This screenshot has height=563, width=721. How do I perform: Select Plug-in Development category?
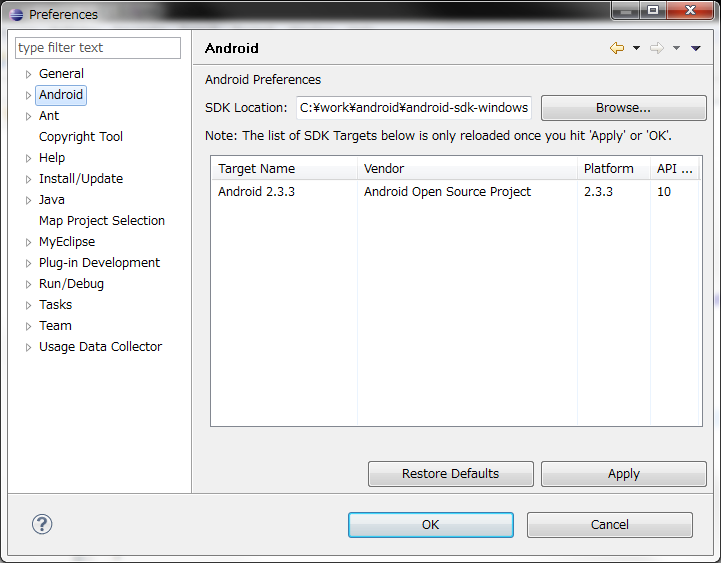(99, 263)
